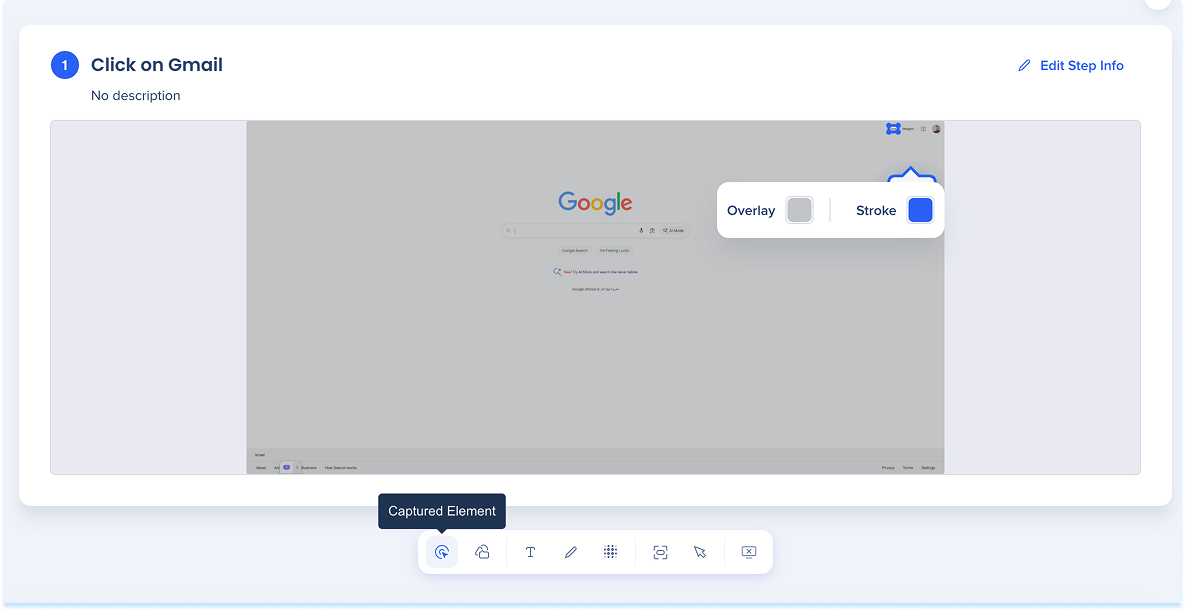Open the Overlay color swatch
This screenshot has height=611, width=1185.
click(x=799, y=210)
